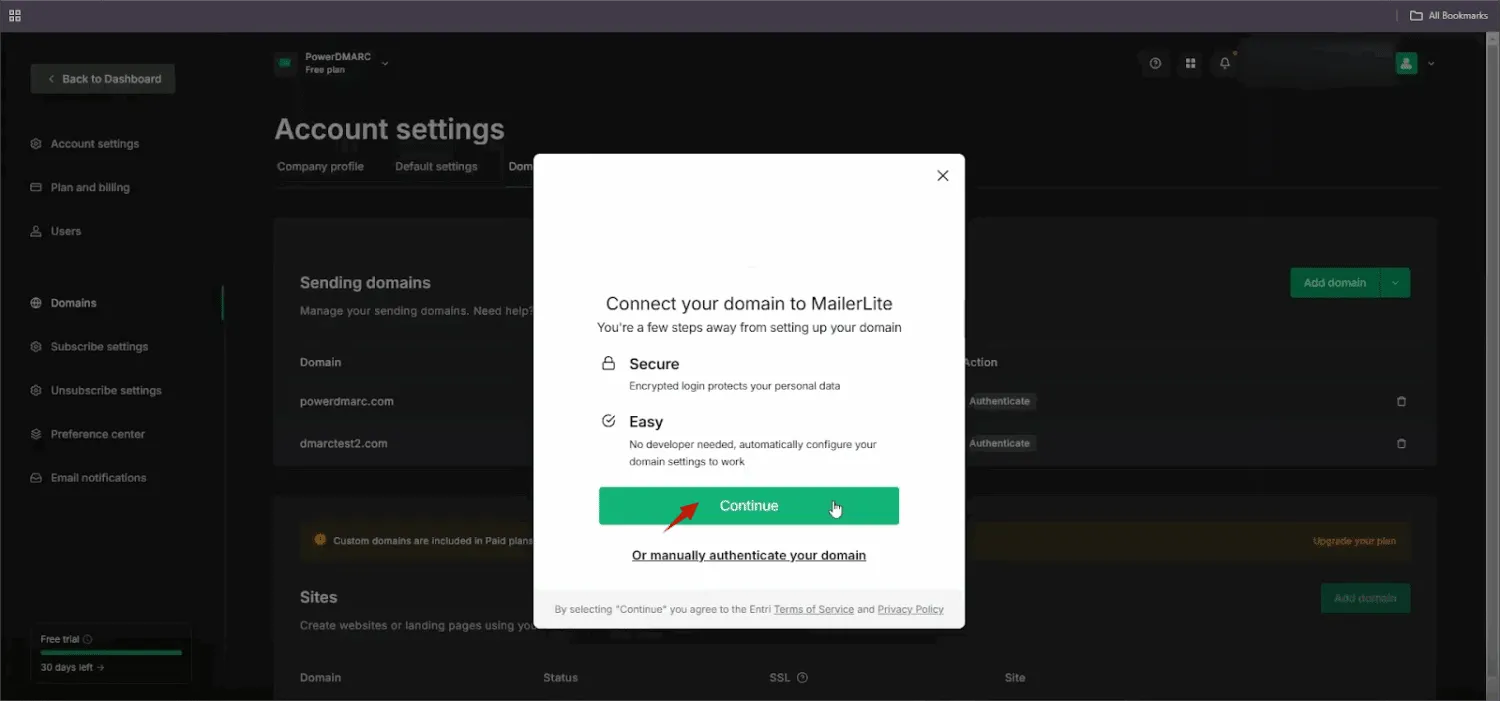1500x701 pixels.
Task: Open Preference center in sidebar
Action: point(98,434)
